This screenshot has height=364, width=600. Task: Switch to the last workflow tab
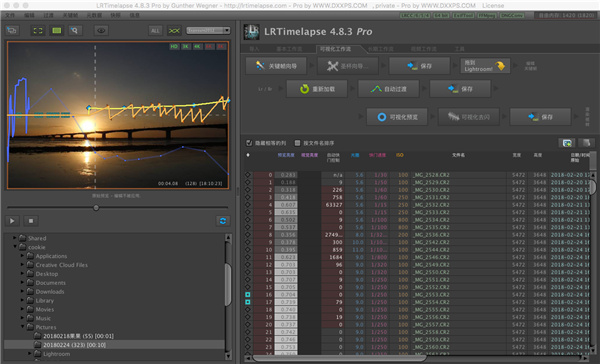(x=460, y=49)
